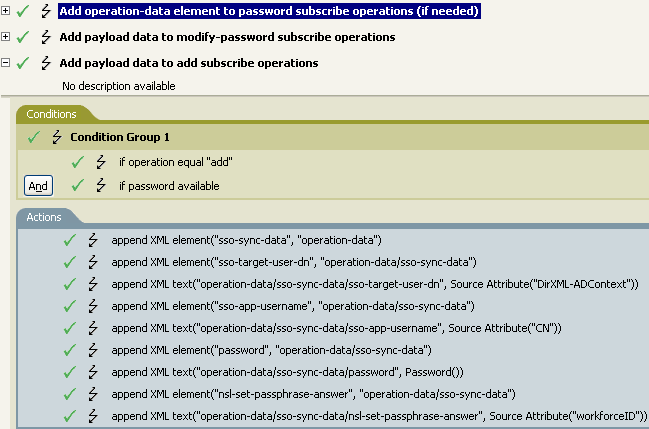Click checkmark icon for nsl-set-passphrase-answer element action

(70, 394)
